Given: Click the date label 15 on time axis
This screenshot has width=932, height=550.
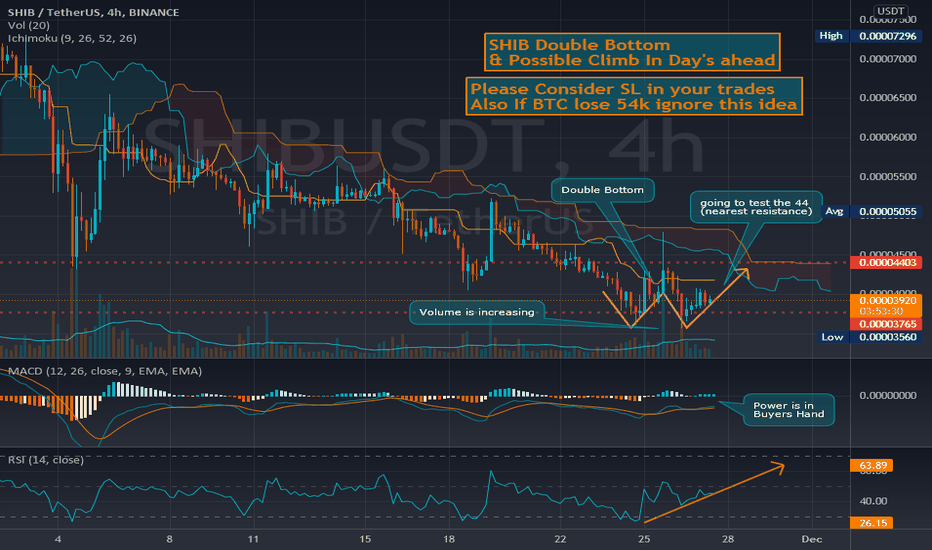Looking at the screenshot, I should 365,539.
